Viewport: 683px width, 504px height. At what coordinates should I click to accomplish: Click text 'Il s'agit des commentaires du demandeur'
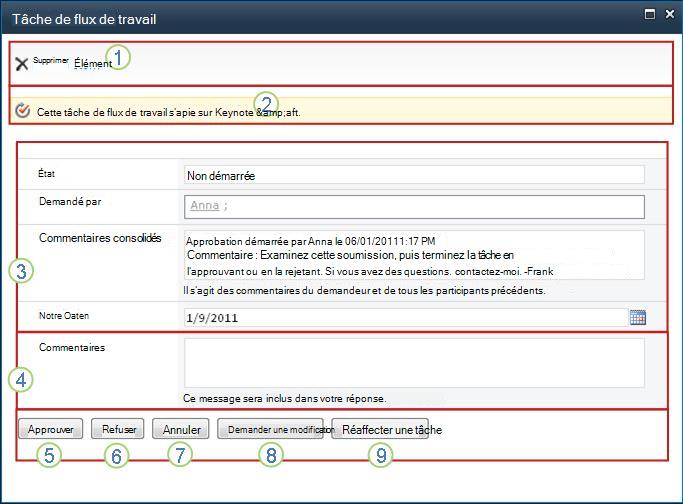(277, 290)
